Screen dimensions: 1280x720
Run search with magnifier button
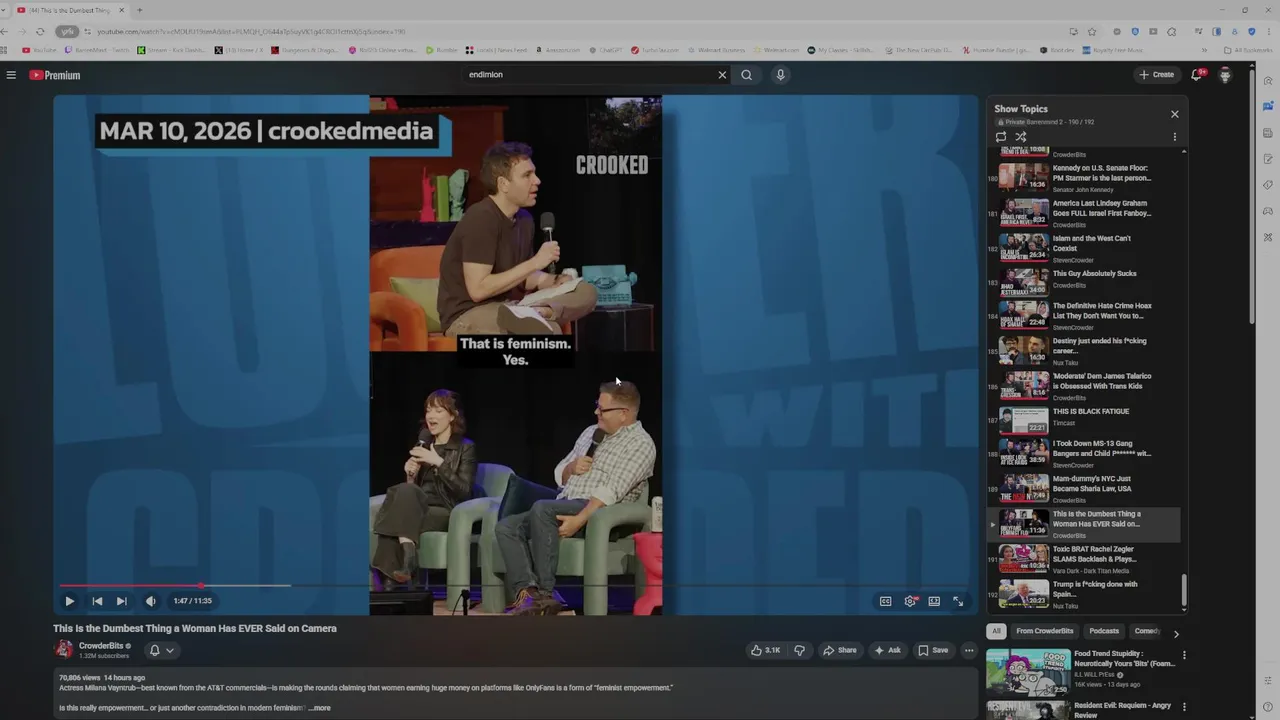point(746,75)
